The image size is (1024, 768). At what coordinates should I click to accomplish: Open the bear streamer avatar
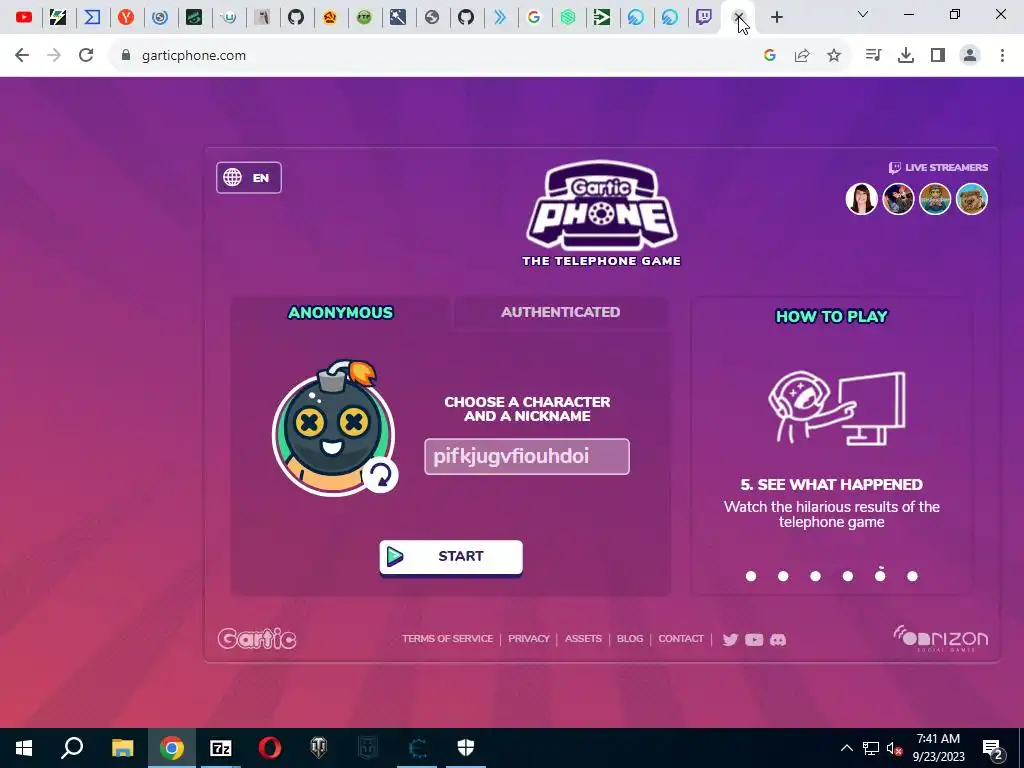coord(972,199)
